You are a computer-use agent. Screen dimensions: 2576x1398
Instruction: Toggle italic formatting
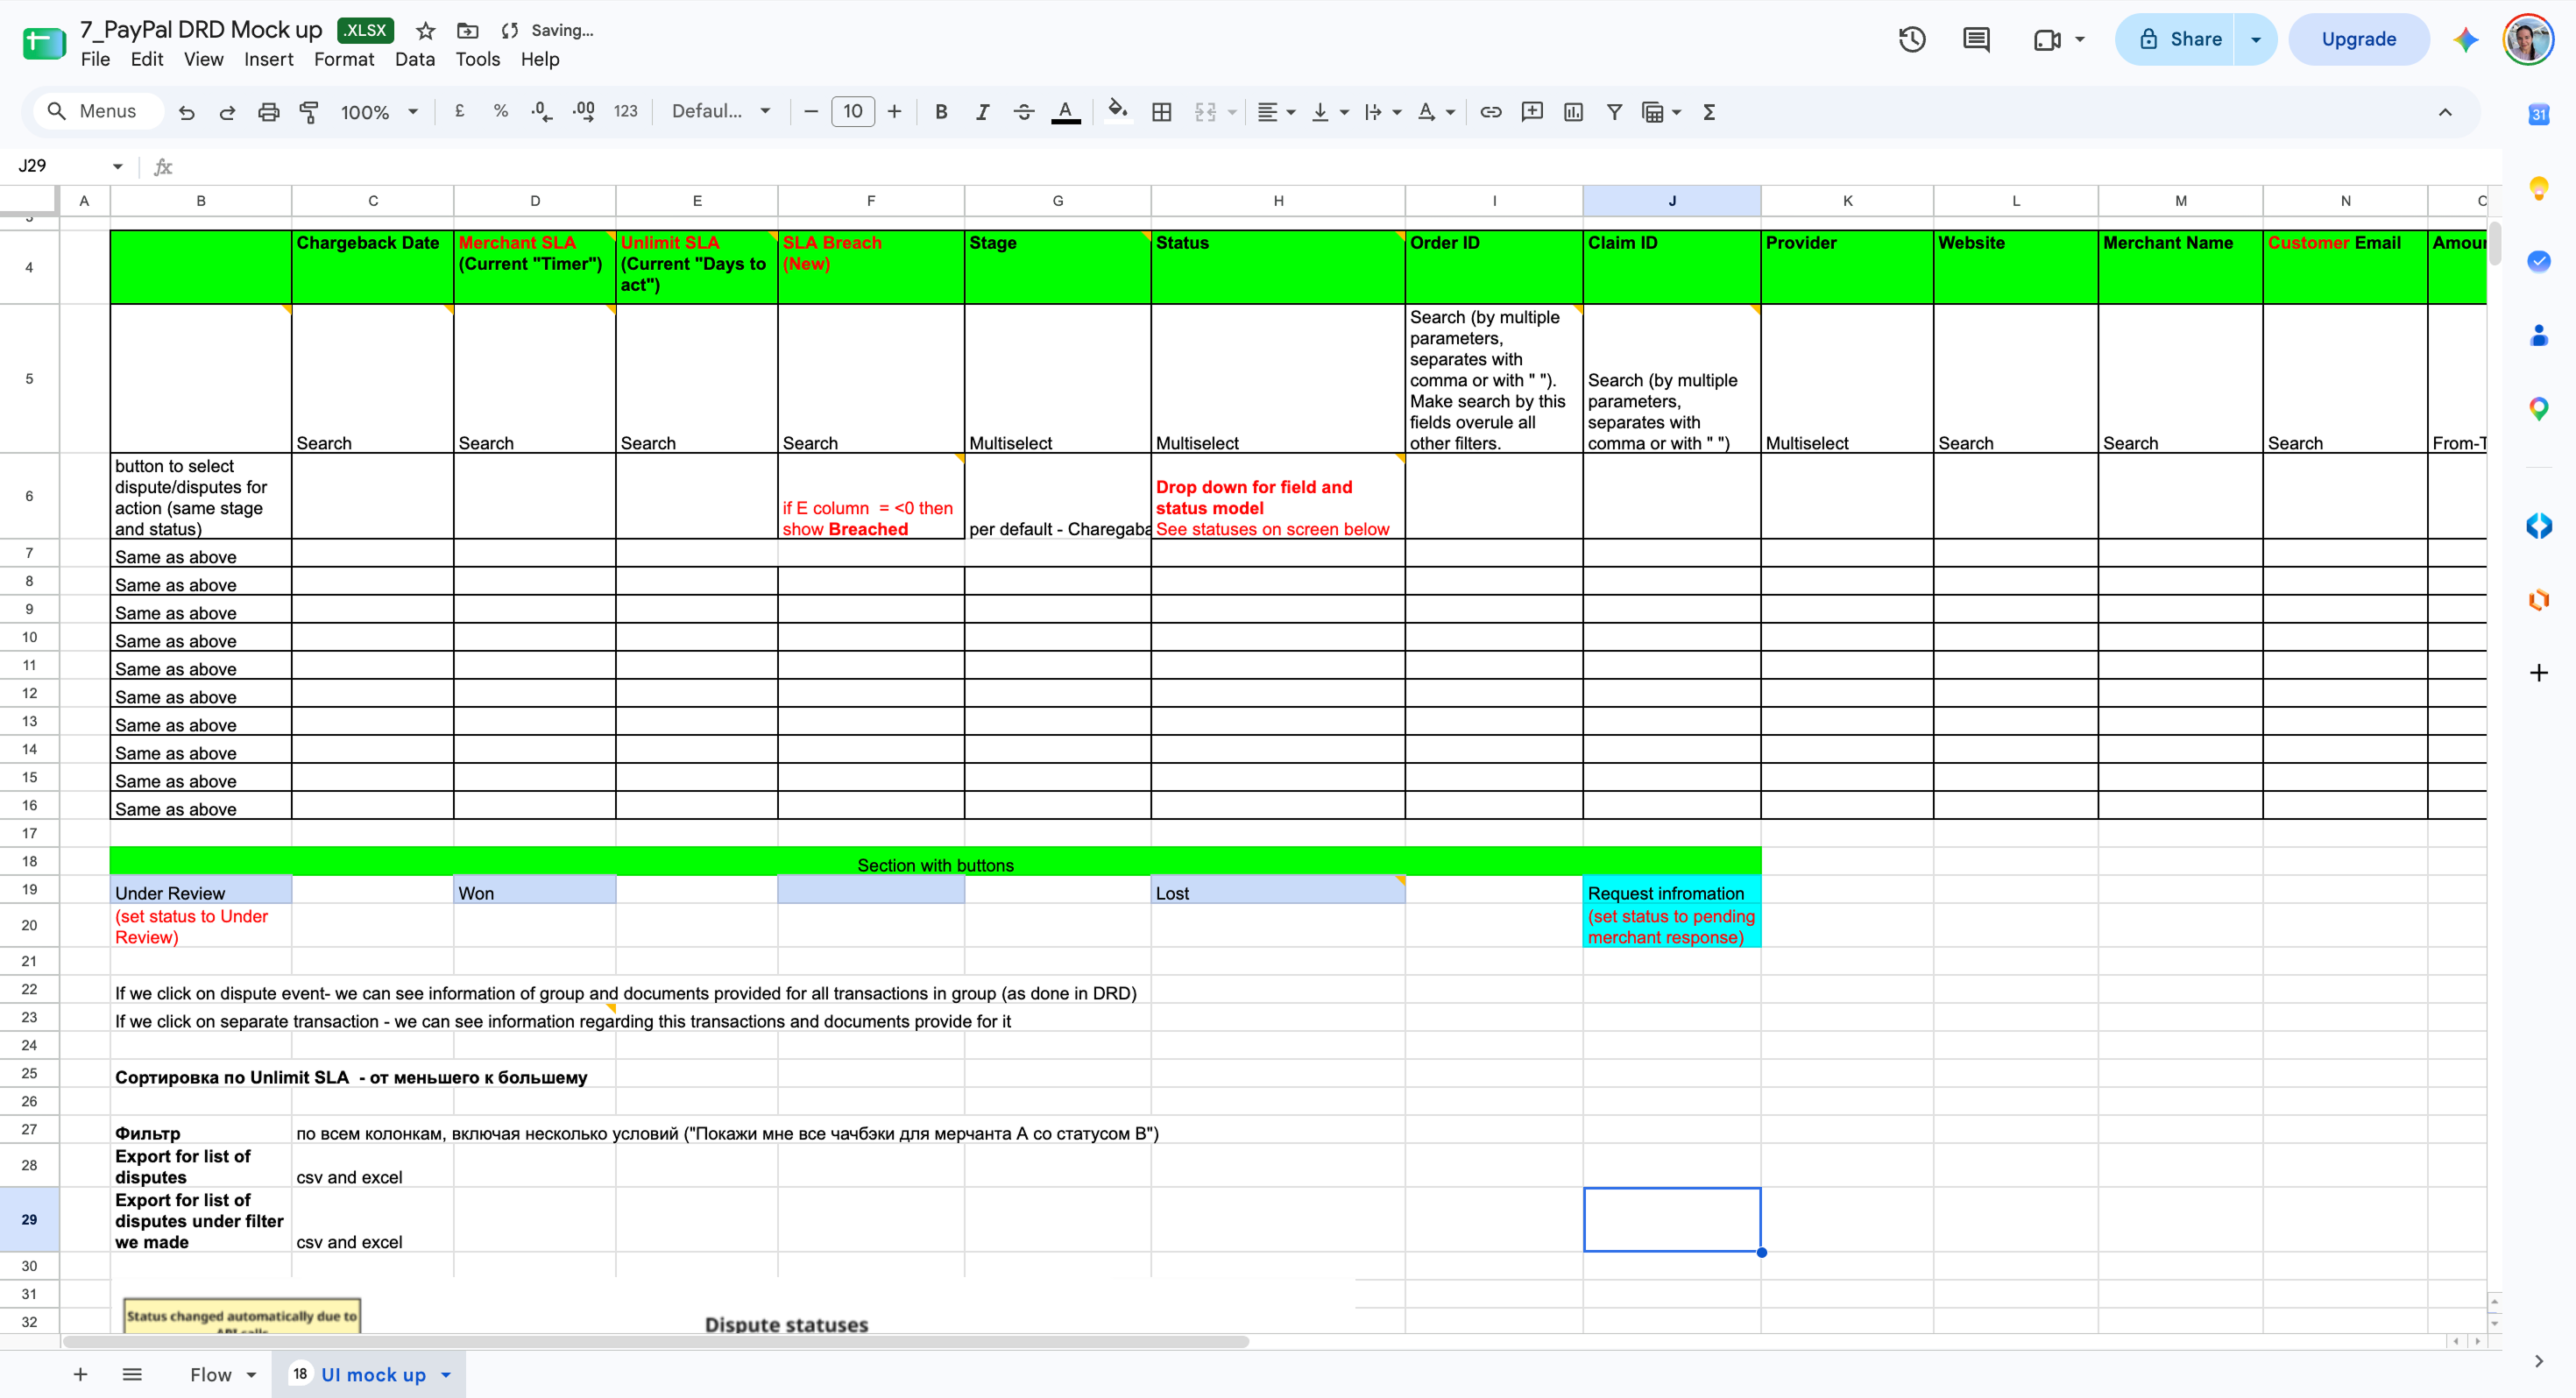982,112
